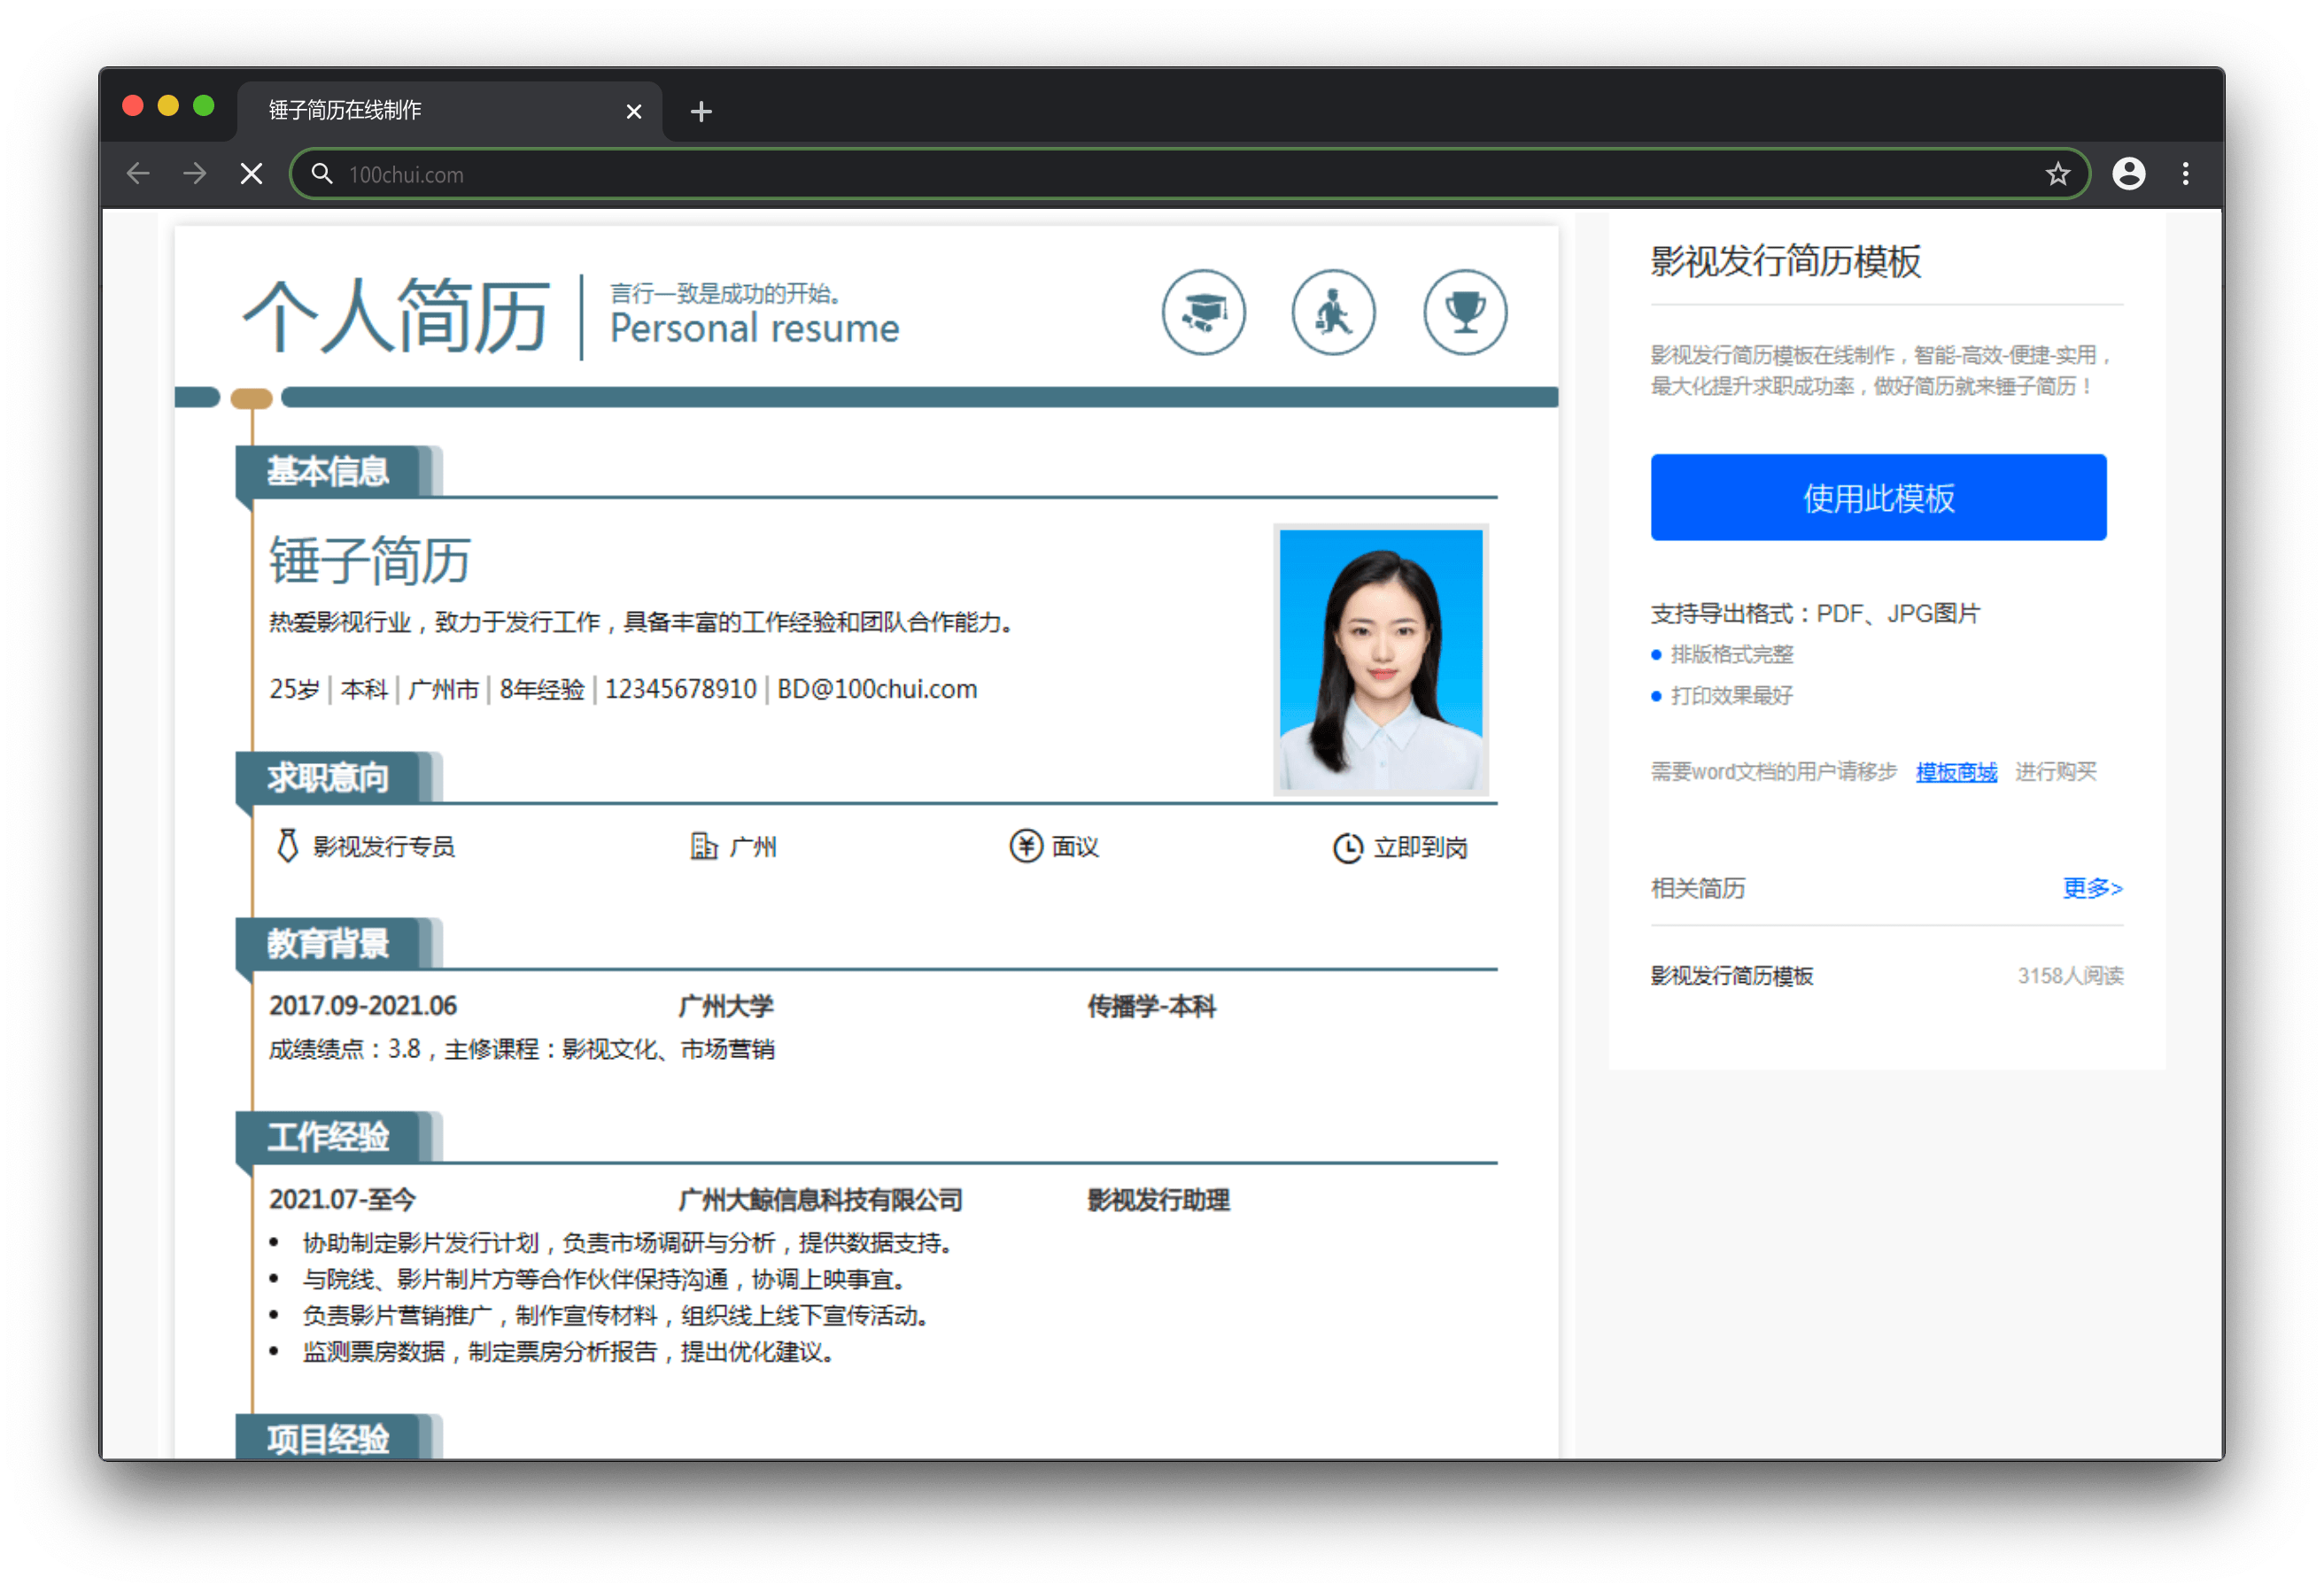Click the yen icon beside 面议
The image size is (2324, 1592).
pyautogui.click(x=1026, y=846)
